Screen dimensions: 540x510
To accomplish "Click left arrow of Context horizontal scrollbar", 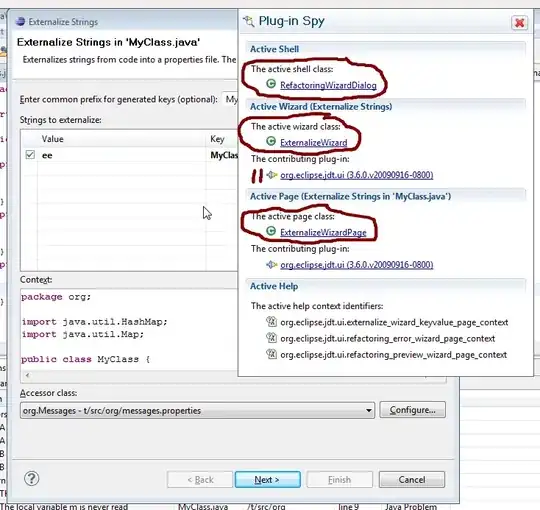I will (27, 375).
